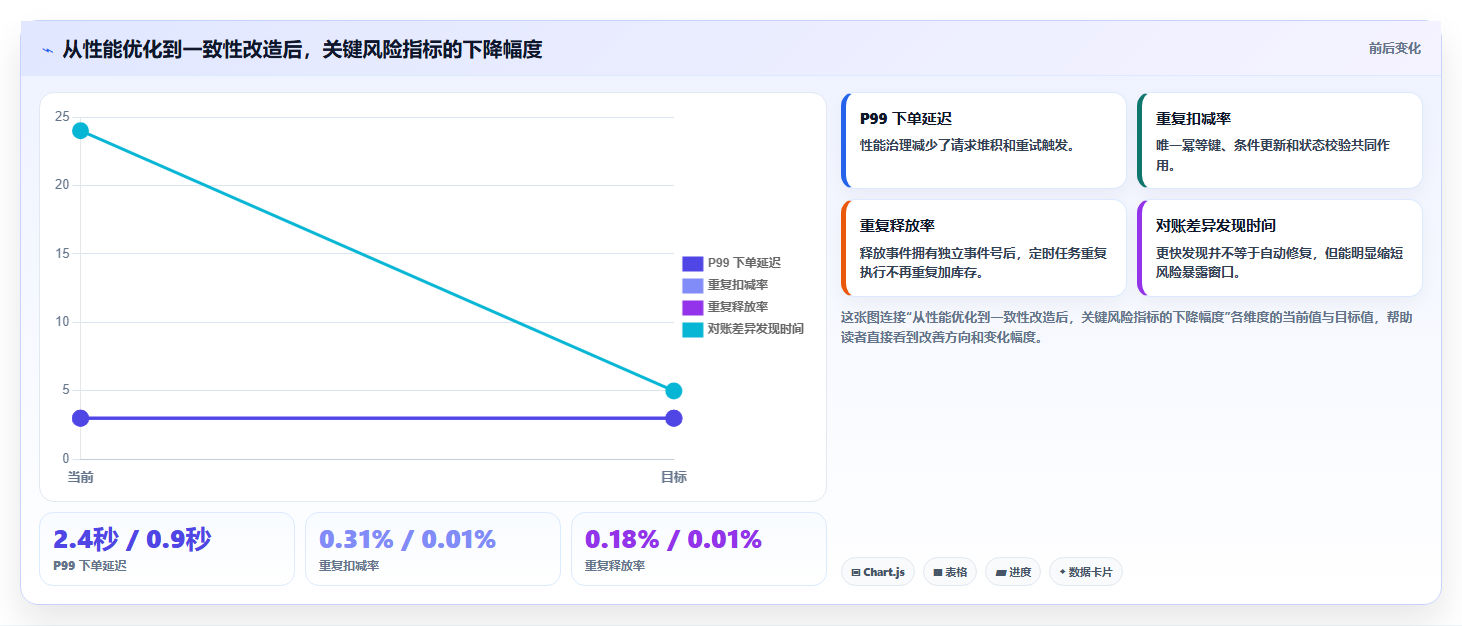Click the 当前 x-axis label
1462x626 pixels.
coord(81,478)
